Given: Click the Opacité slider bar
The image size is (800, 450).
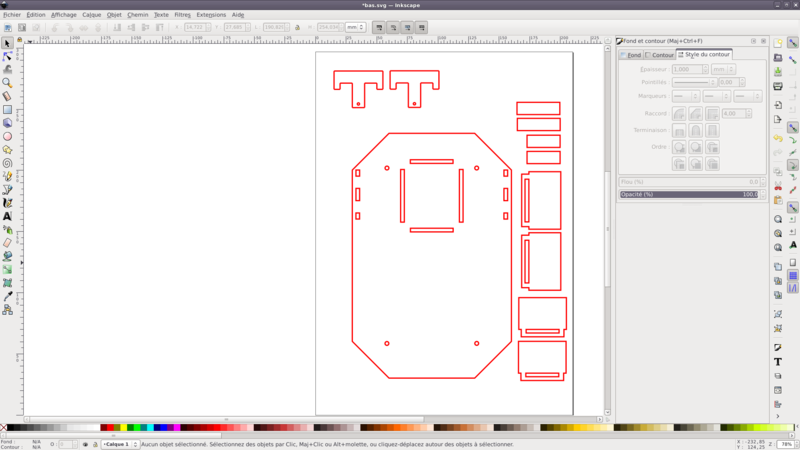Looking at the screenshot, I should [x=688, y=194].
